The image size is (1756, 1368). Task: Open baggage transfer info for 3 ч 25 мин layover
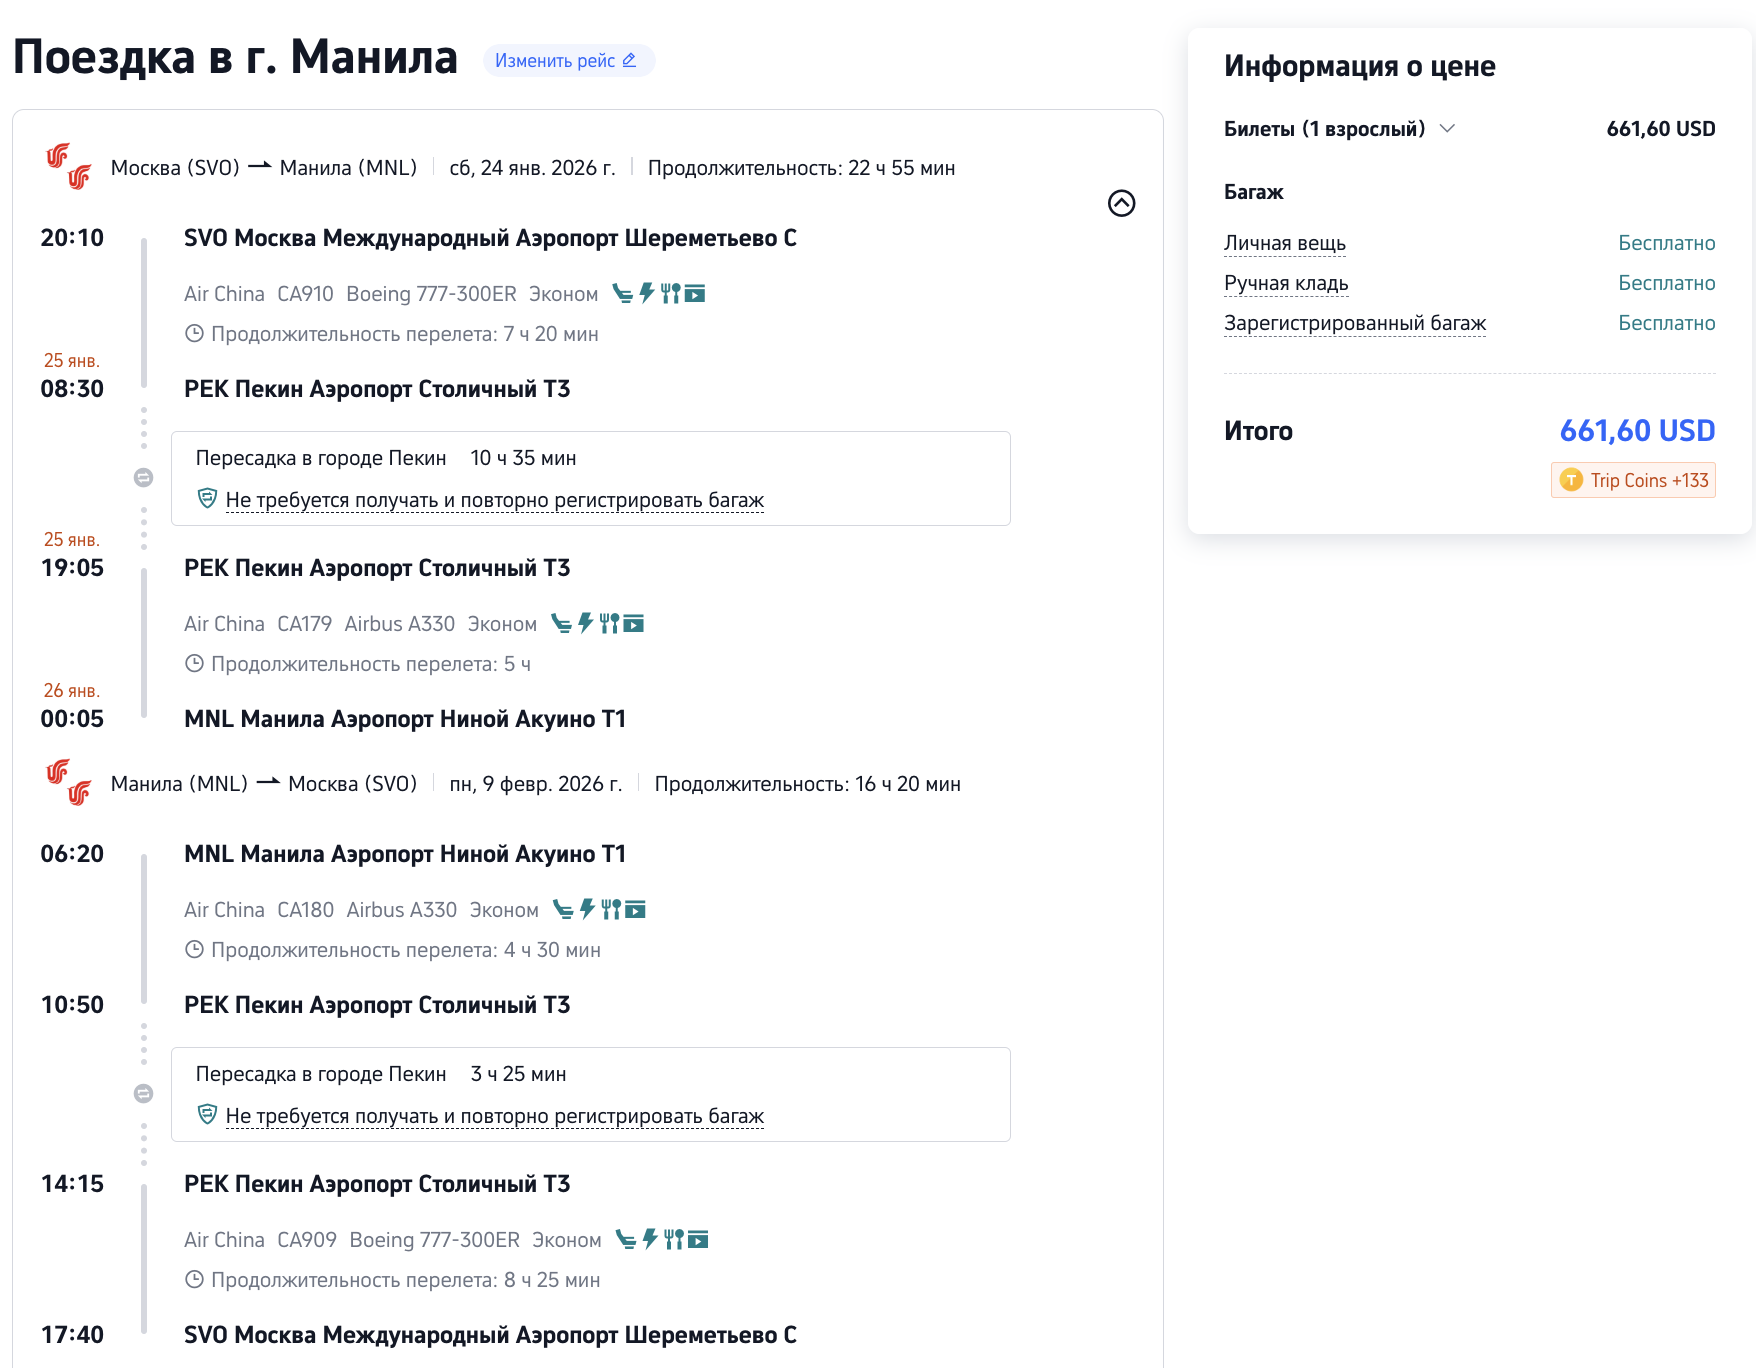click(494, 1116)
